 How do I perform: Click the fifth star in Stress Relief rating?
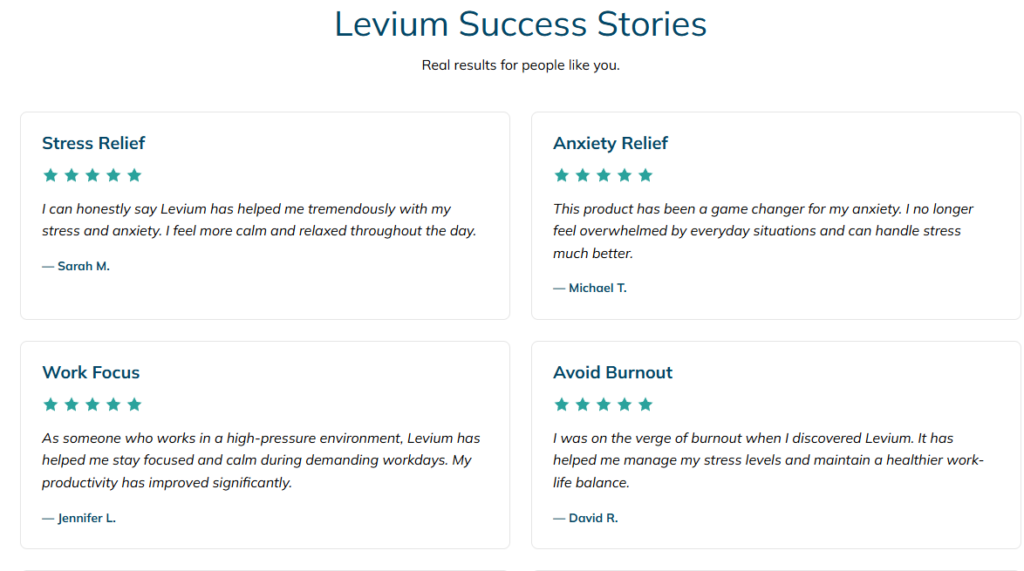134,175
